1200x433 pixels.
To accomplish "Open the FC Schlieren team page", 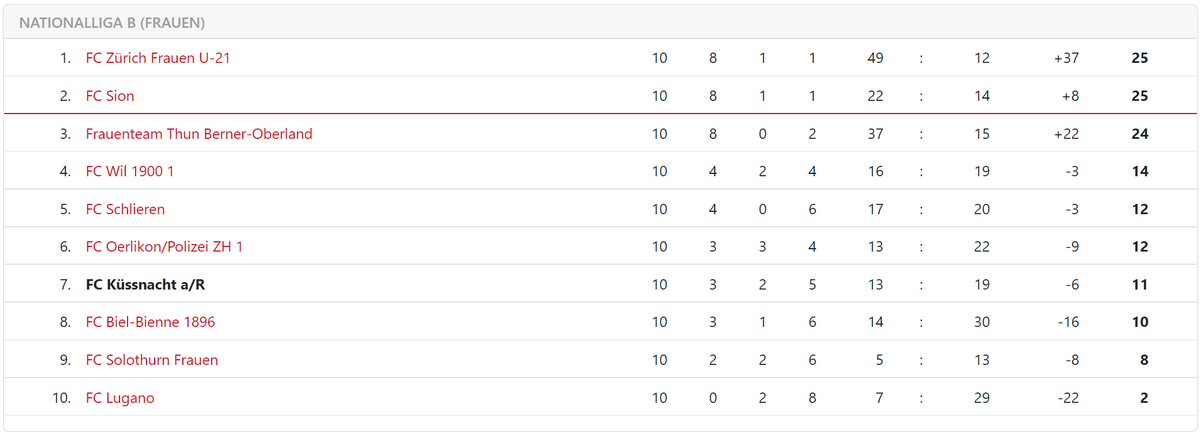I will pos(125,209).
